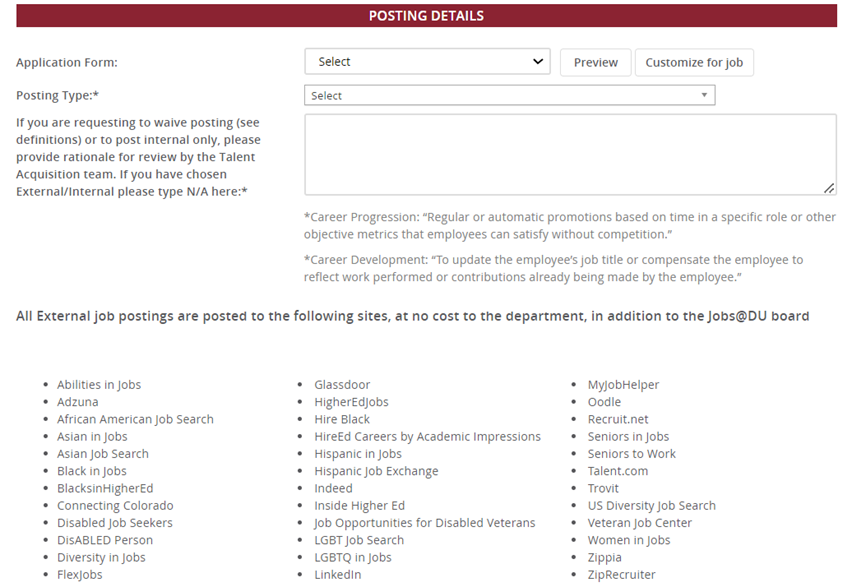Select the Veteran Job Center entry
852x587 pixels.
(x=639, y=523)
